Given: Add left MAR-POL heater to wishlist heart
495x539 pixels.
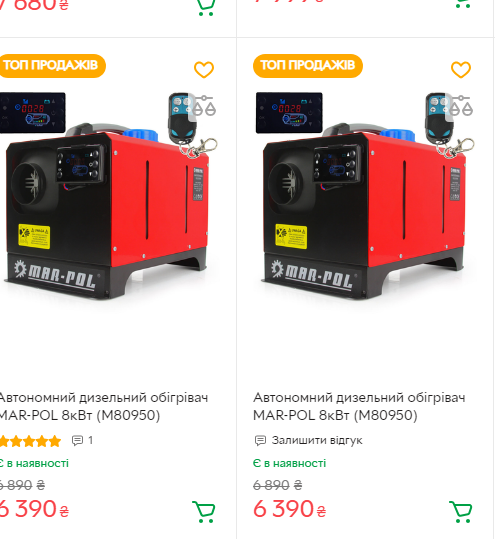Looking at the screenshot, I should [x=204, y=70].
